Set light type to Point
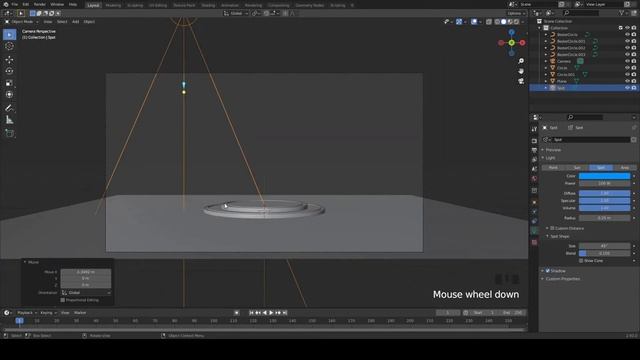This screenshot has width=640, height=360. (x=553, y=168)
